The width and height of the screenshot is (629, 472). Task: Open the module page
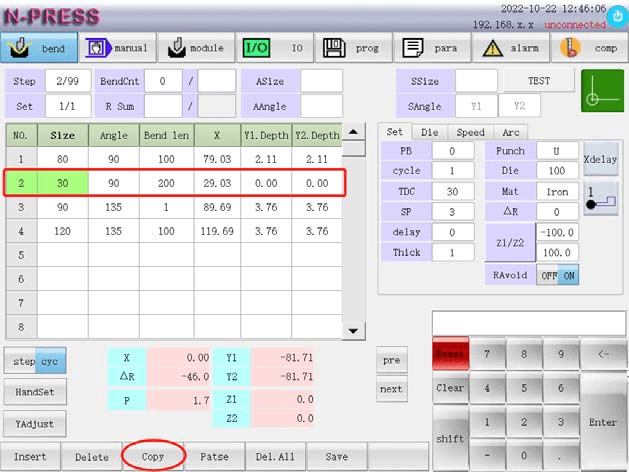(x=196, y=48)
